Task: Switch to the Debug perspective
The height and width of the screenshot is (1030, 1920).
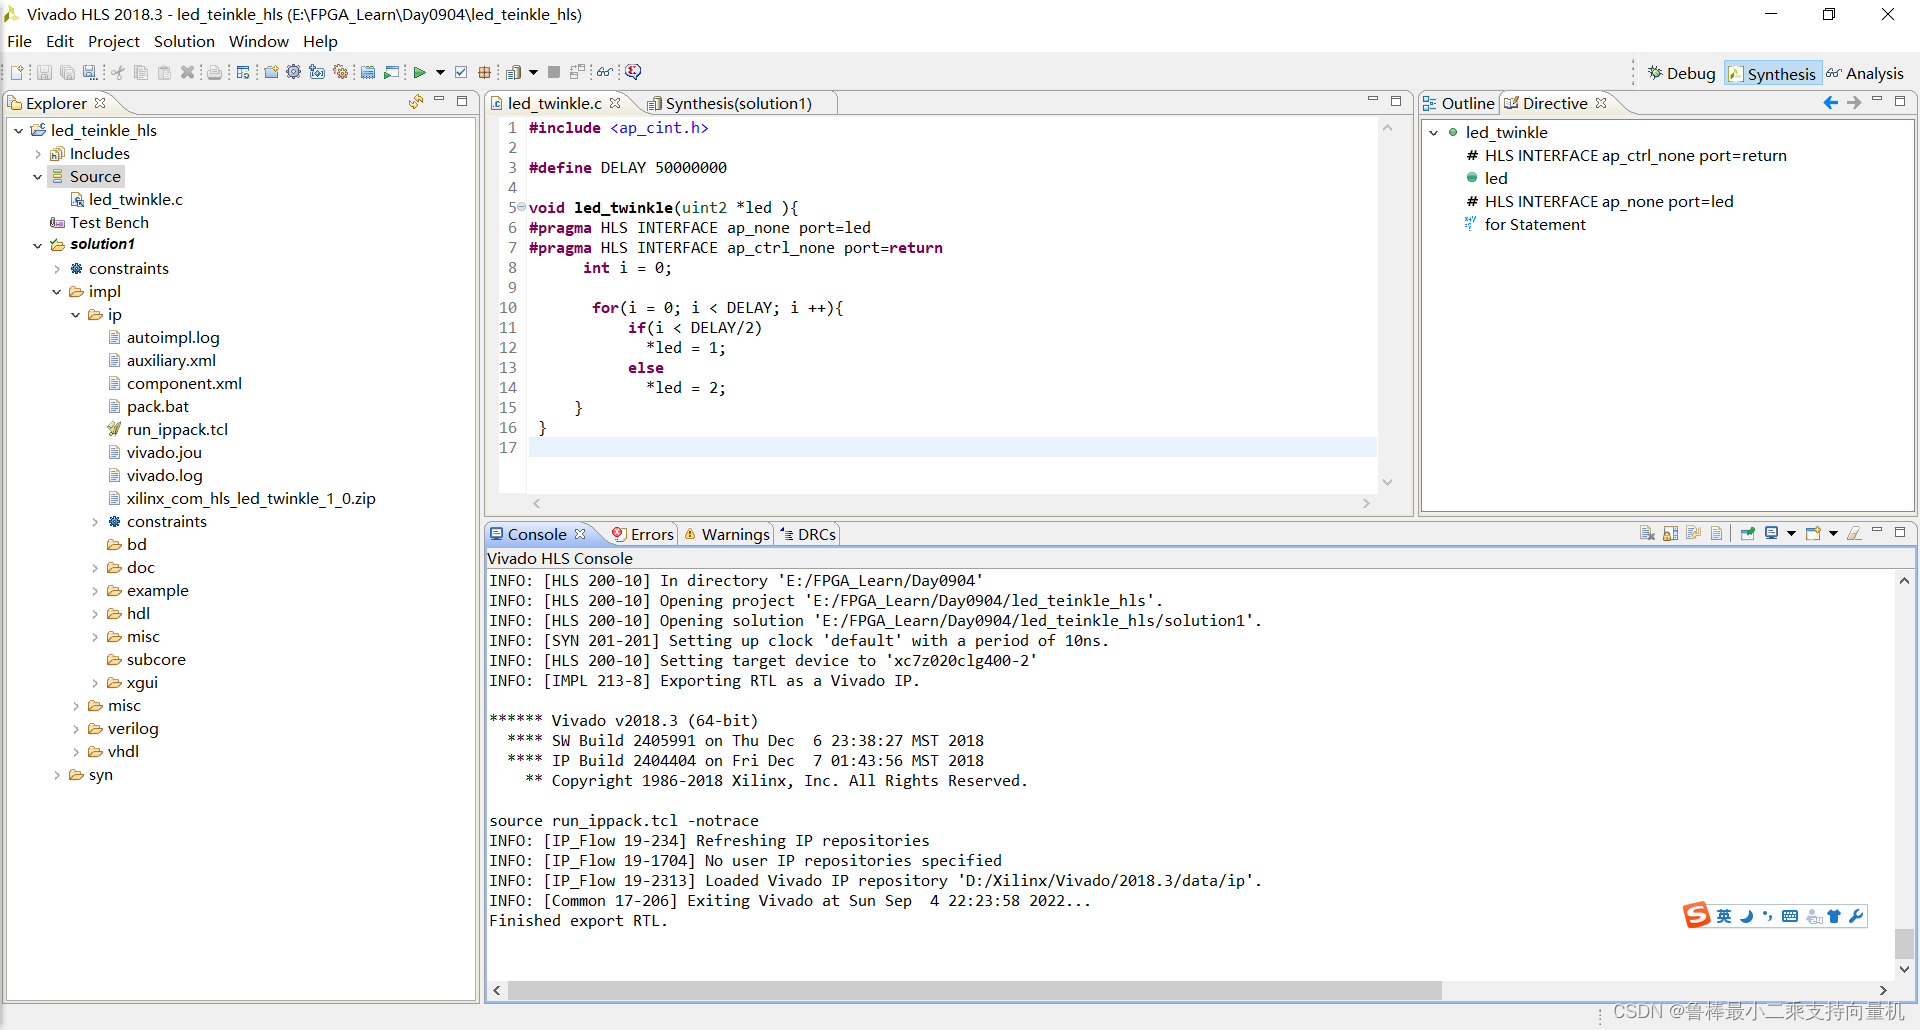Action: click(1681, 73)
